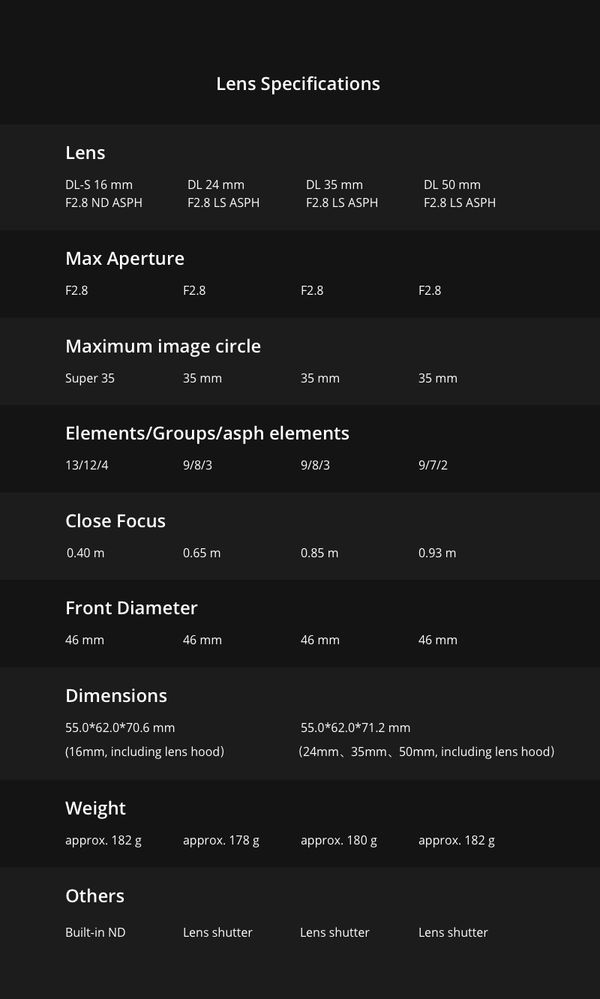600x999 pixels.
Task: Click the 9/7/2 elements value
Action: pyautogui.click(x=433, y=465)
